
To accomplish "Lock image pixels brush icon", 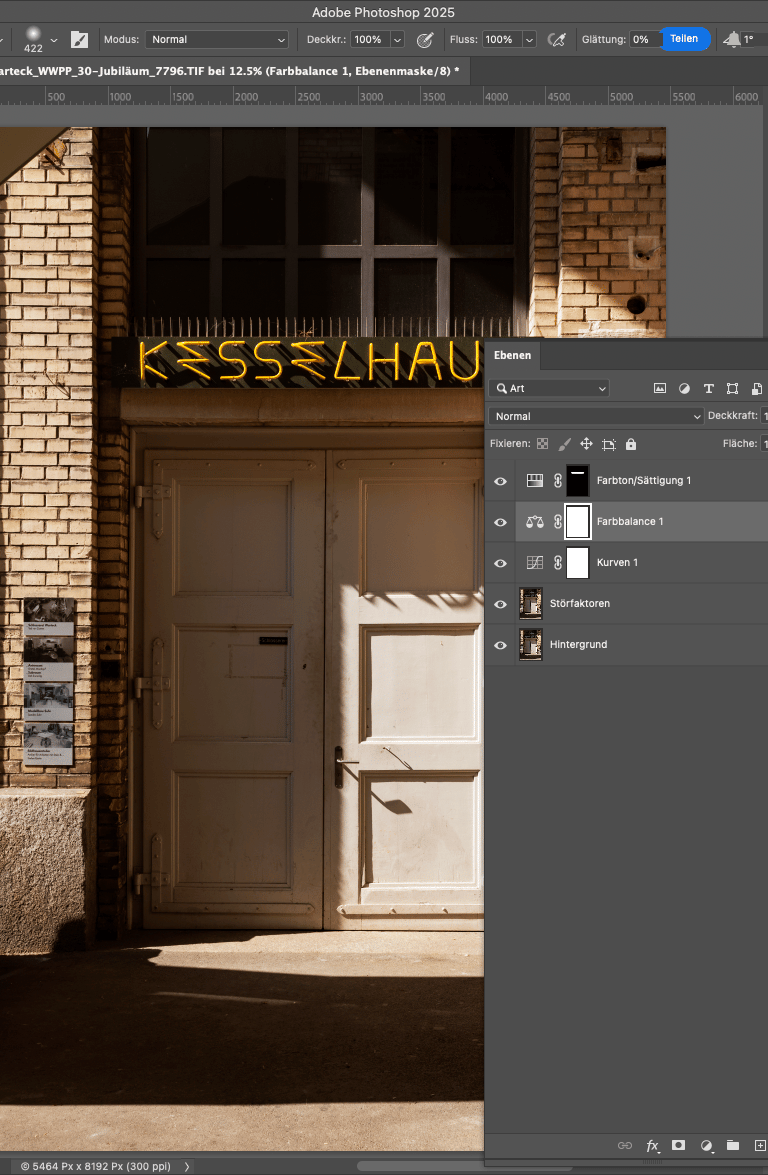I will [x=564, y=444].
